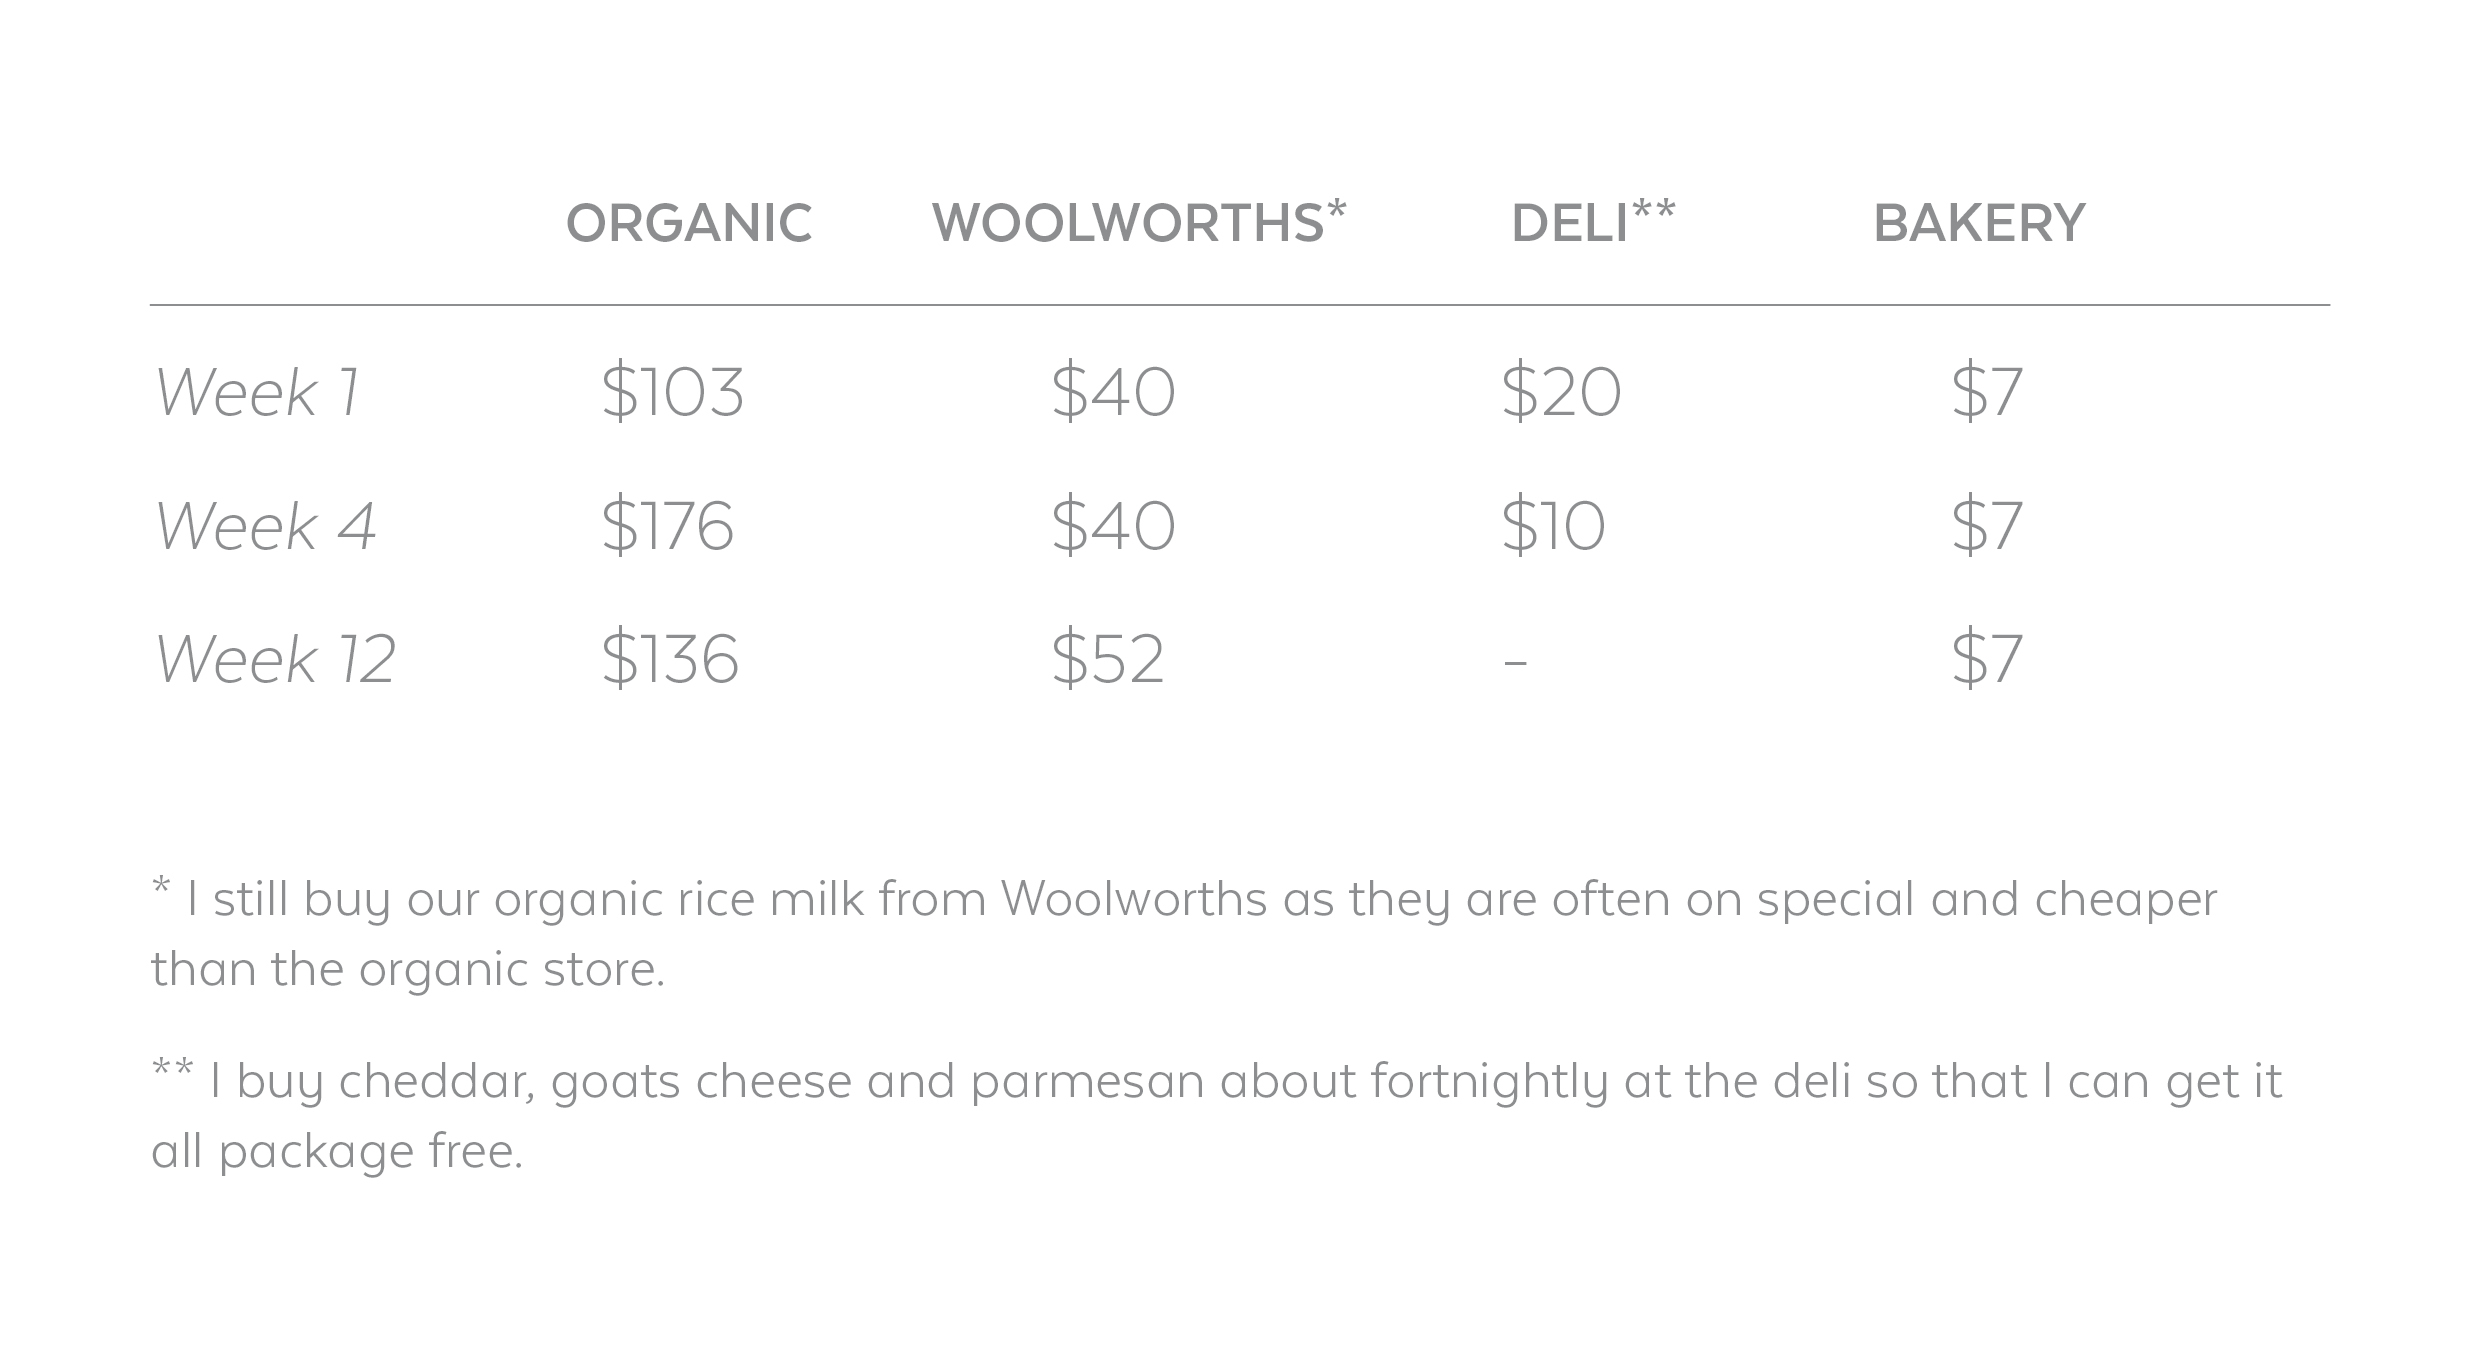Click the $20 deli value
The height and width of the screenshot is (1350, 2480).
coord(1561,391)
